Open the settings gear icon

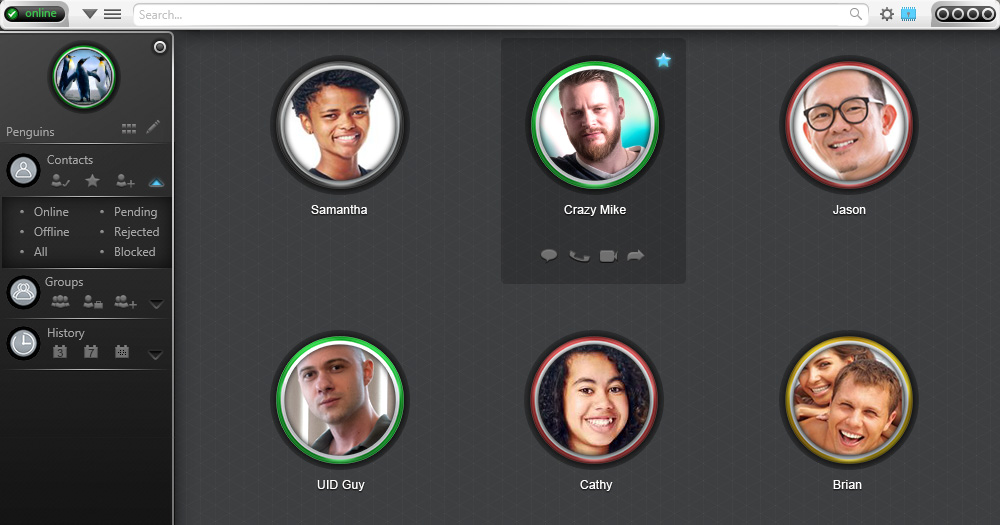[886, 14]
